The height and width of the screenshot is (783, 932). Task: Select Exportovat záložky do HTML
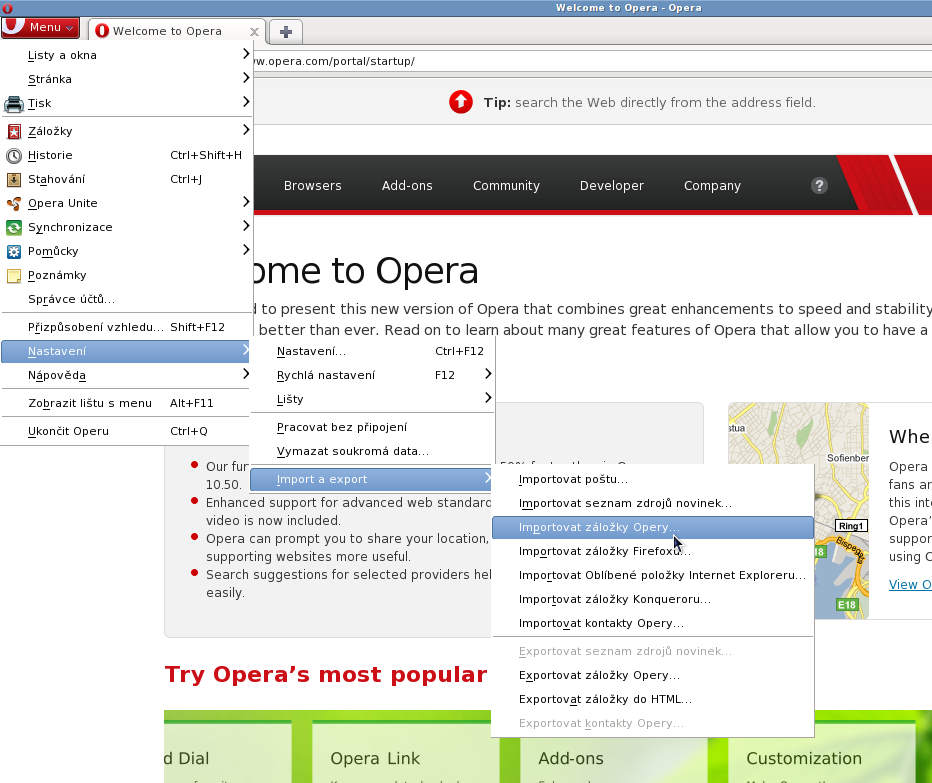[653, 699]
